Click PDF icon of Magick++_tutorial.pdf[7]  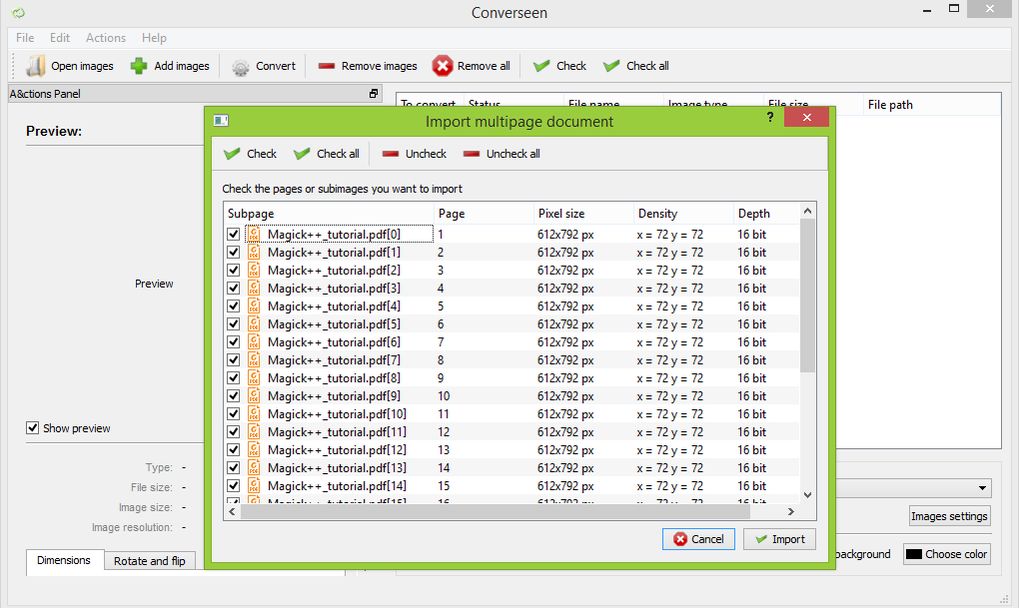click(253, 360)
